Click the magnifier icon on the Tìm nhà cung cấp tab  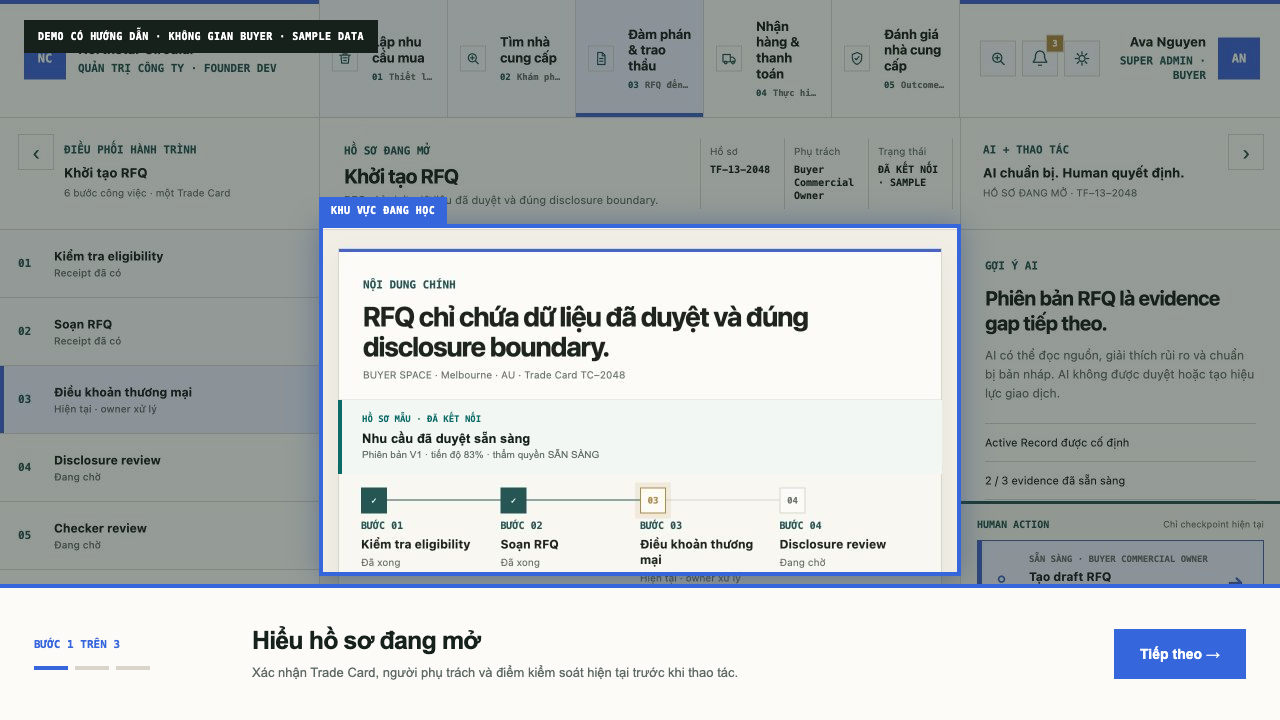tap(473, 58)
